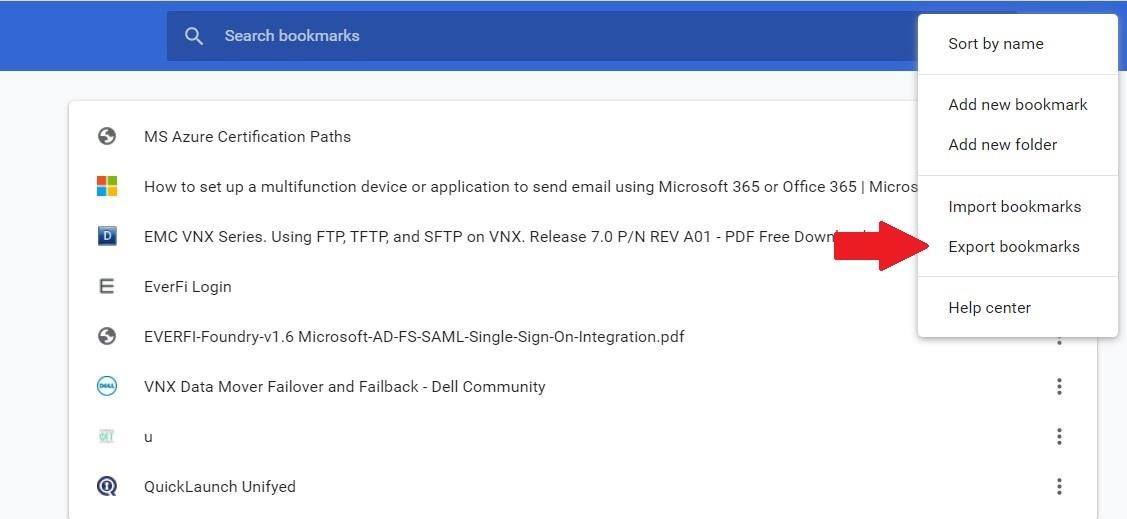
Task: Open three-dot menu for QuickLaunch Unifyed
Action: click(1059, 486)
